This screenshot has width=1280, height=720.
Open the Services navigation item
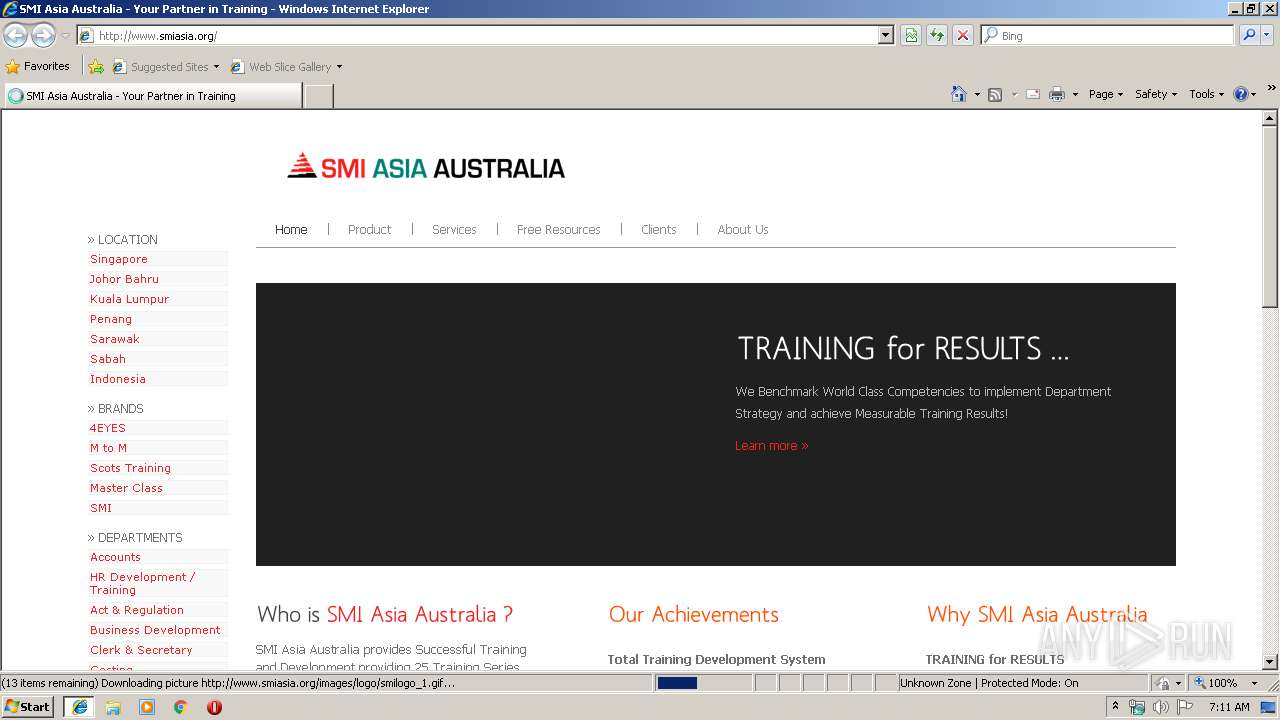[454, 229]
